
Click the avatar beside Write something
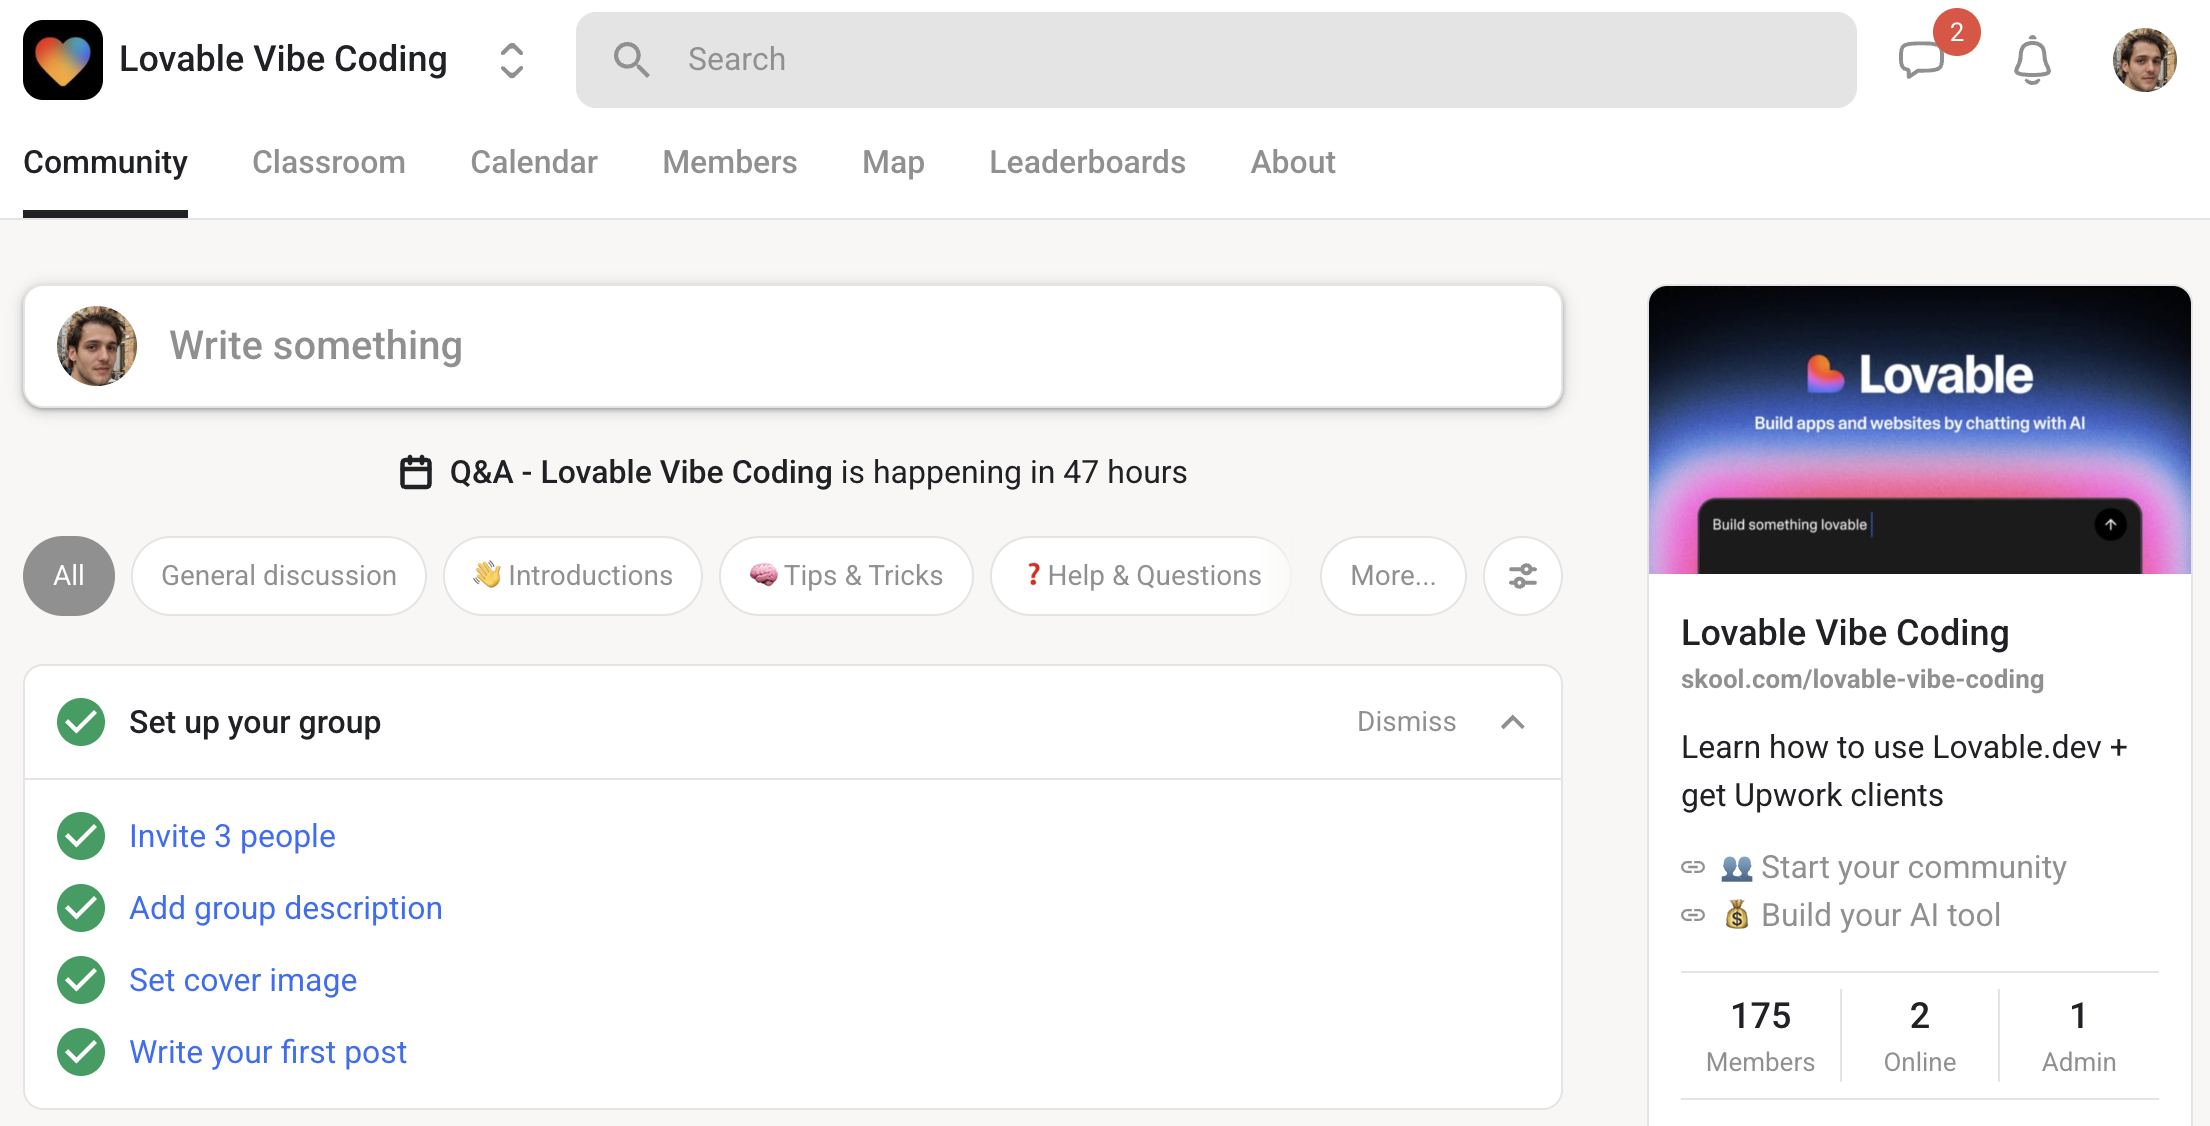point(97,346)
